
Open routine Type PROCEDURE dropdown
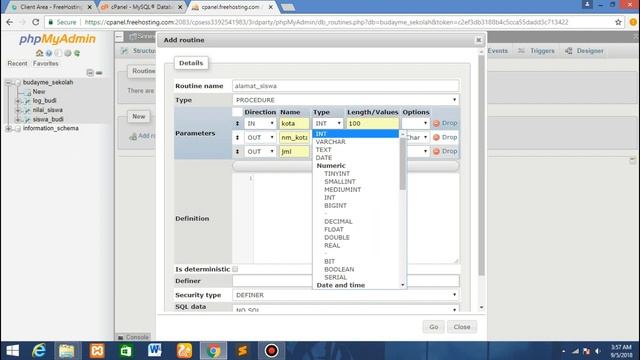[x=346, y=100]
